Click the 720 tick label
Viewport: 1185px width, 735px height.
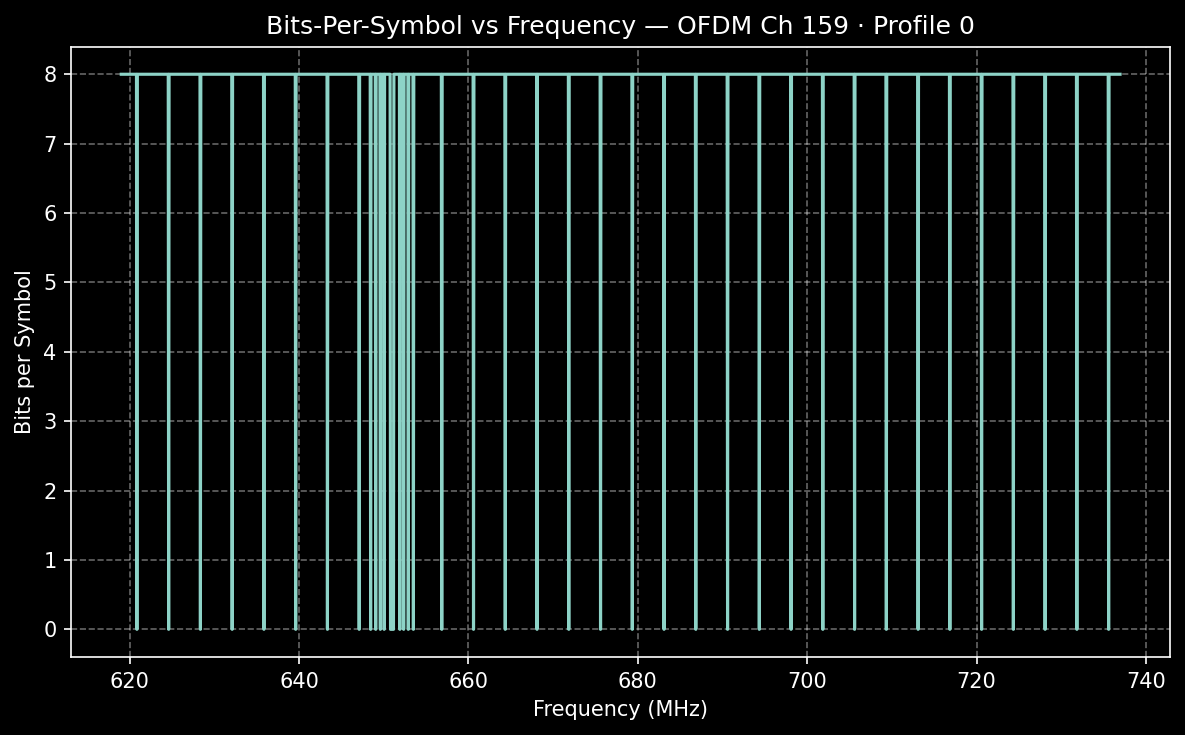[975, 679]
